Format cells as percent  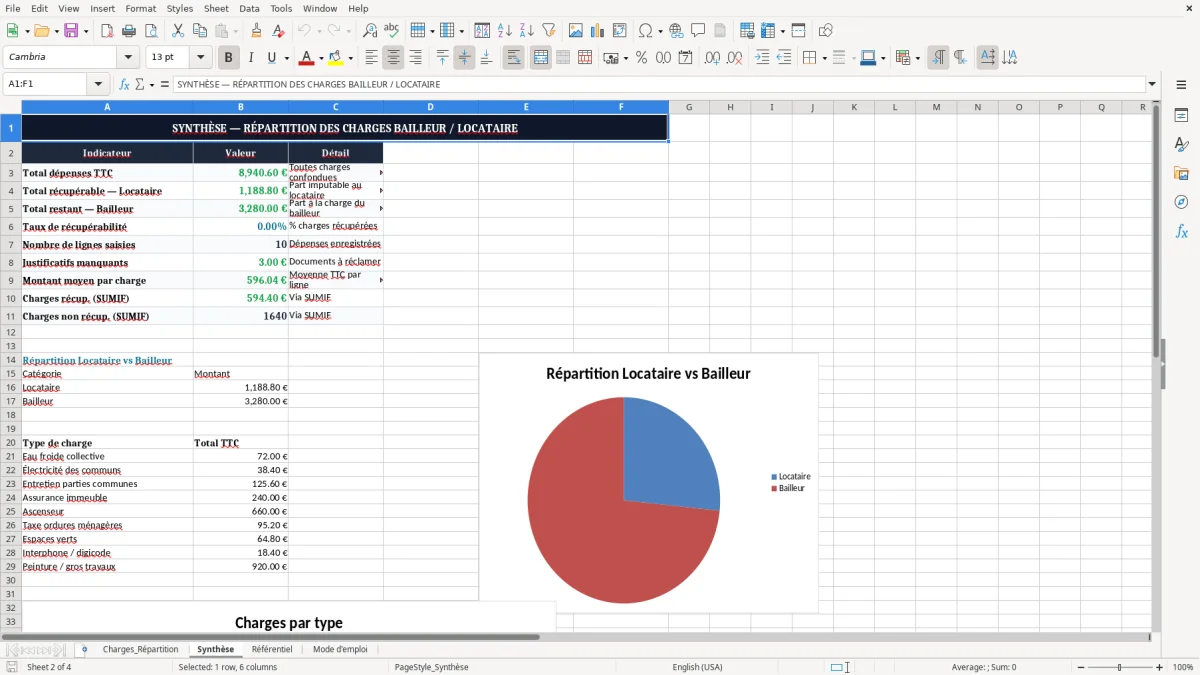(641, 58)
